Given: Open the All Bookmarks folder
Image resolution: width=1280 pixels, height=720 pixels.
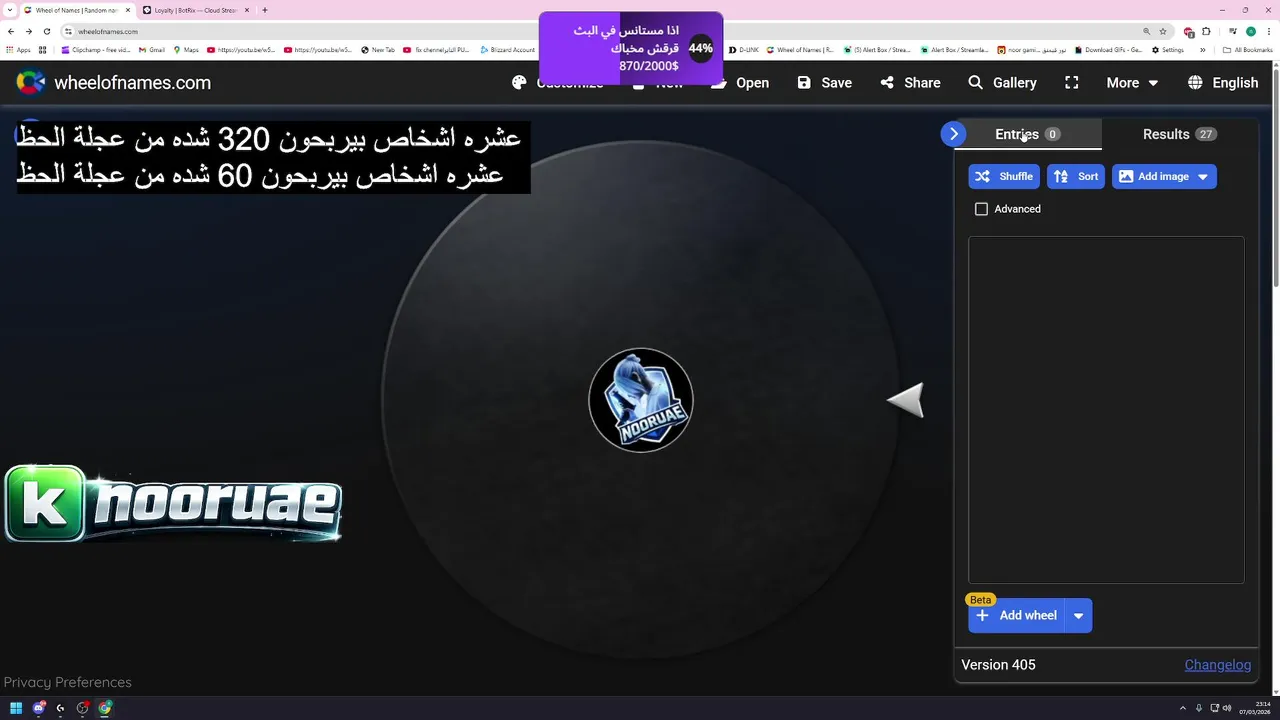Looking at the screenshot, I should tap(1248, 50).
